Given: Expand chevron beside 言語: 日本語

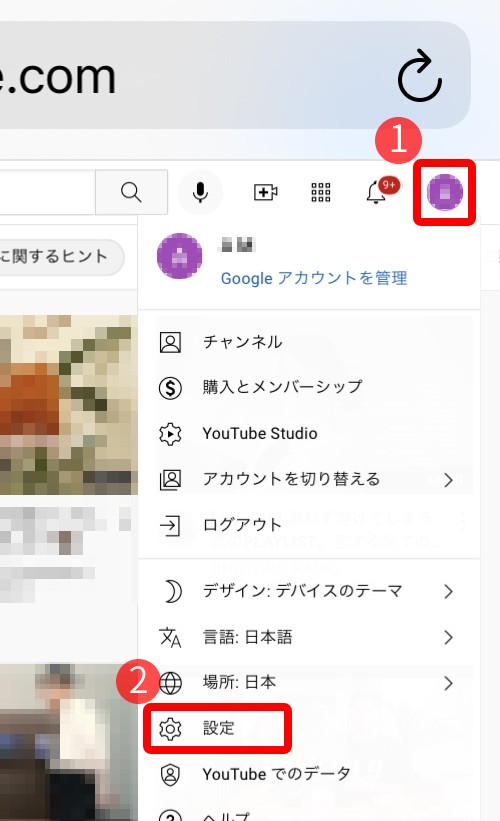Looking at the screenshot, I should tap(448, 637).
